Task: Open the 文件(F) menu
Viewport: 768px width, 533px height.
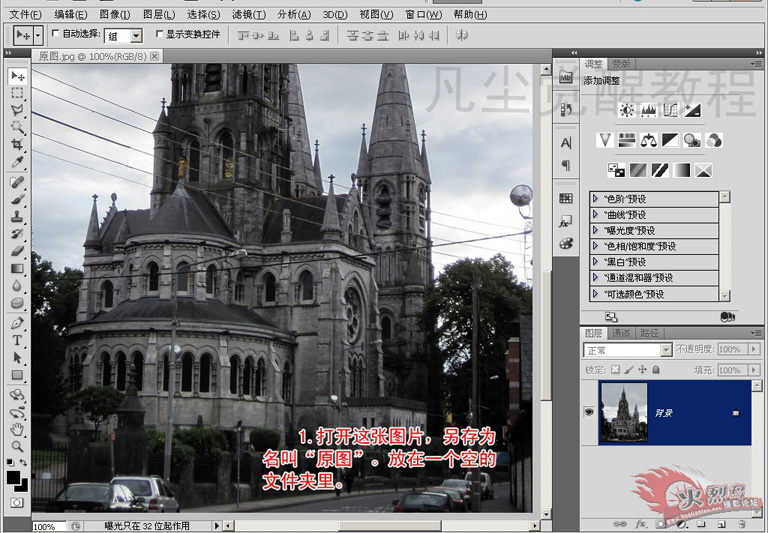Action: (x=25, y=15)
